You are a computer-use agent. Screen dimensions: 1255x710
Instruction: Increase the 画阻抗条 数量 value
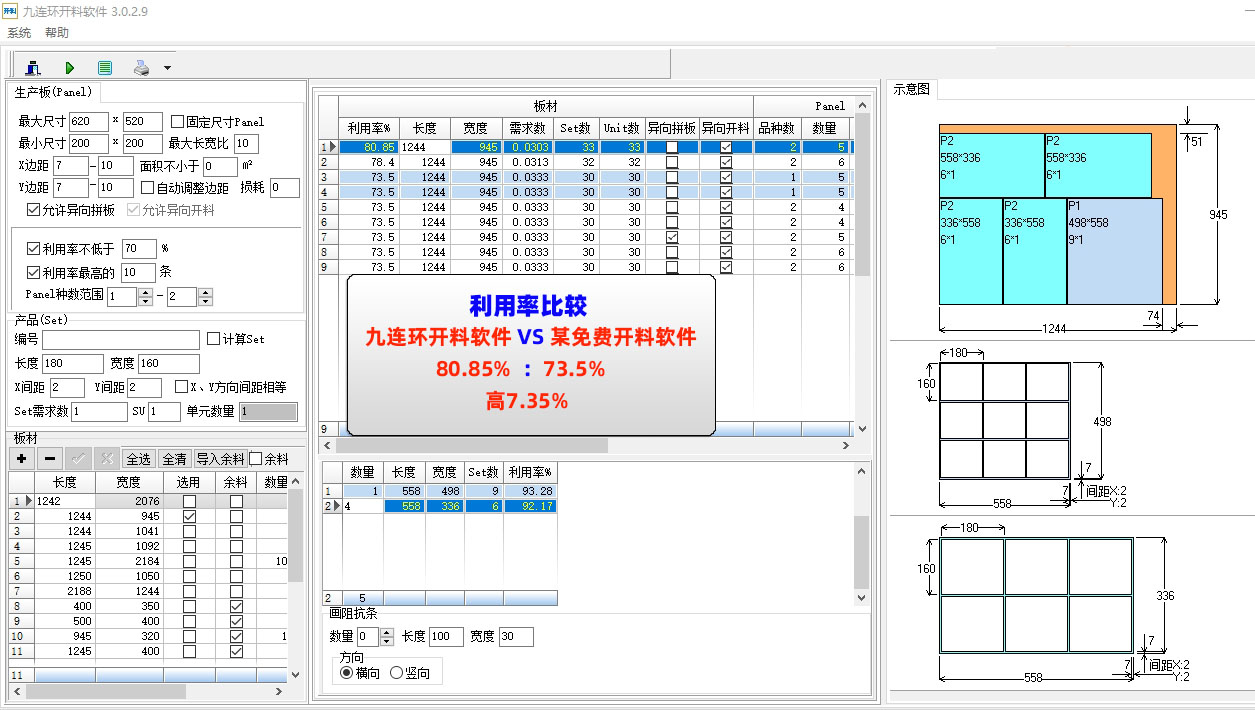coord(387,632)
